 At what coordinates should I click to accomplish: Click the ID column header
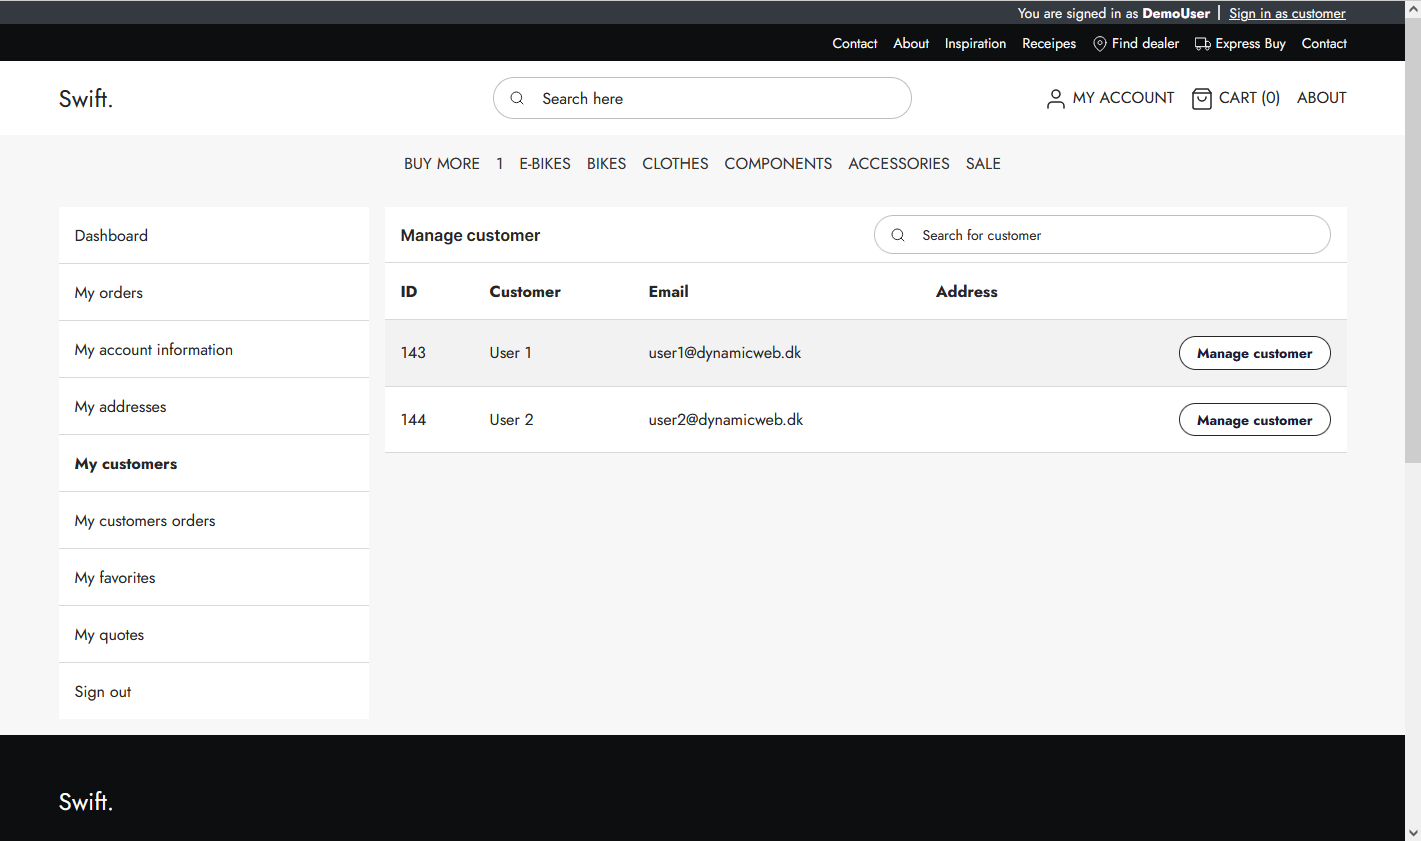[409, 292]
